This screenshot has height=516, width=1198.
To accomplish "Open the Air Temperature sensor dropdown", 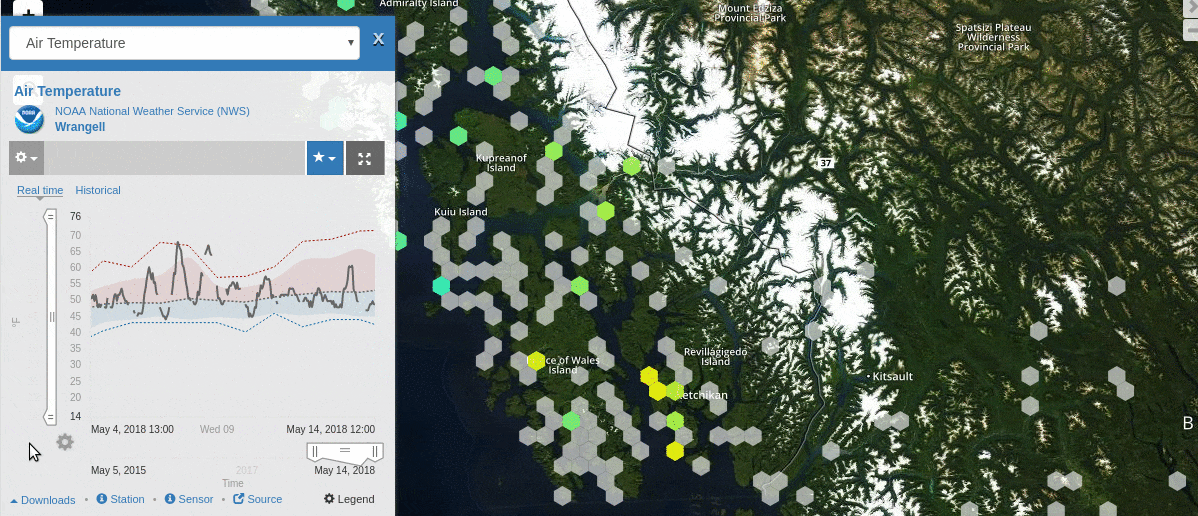I will (x=184, y=43).
